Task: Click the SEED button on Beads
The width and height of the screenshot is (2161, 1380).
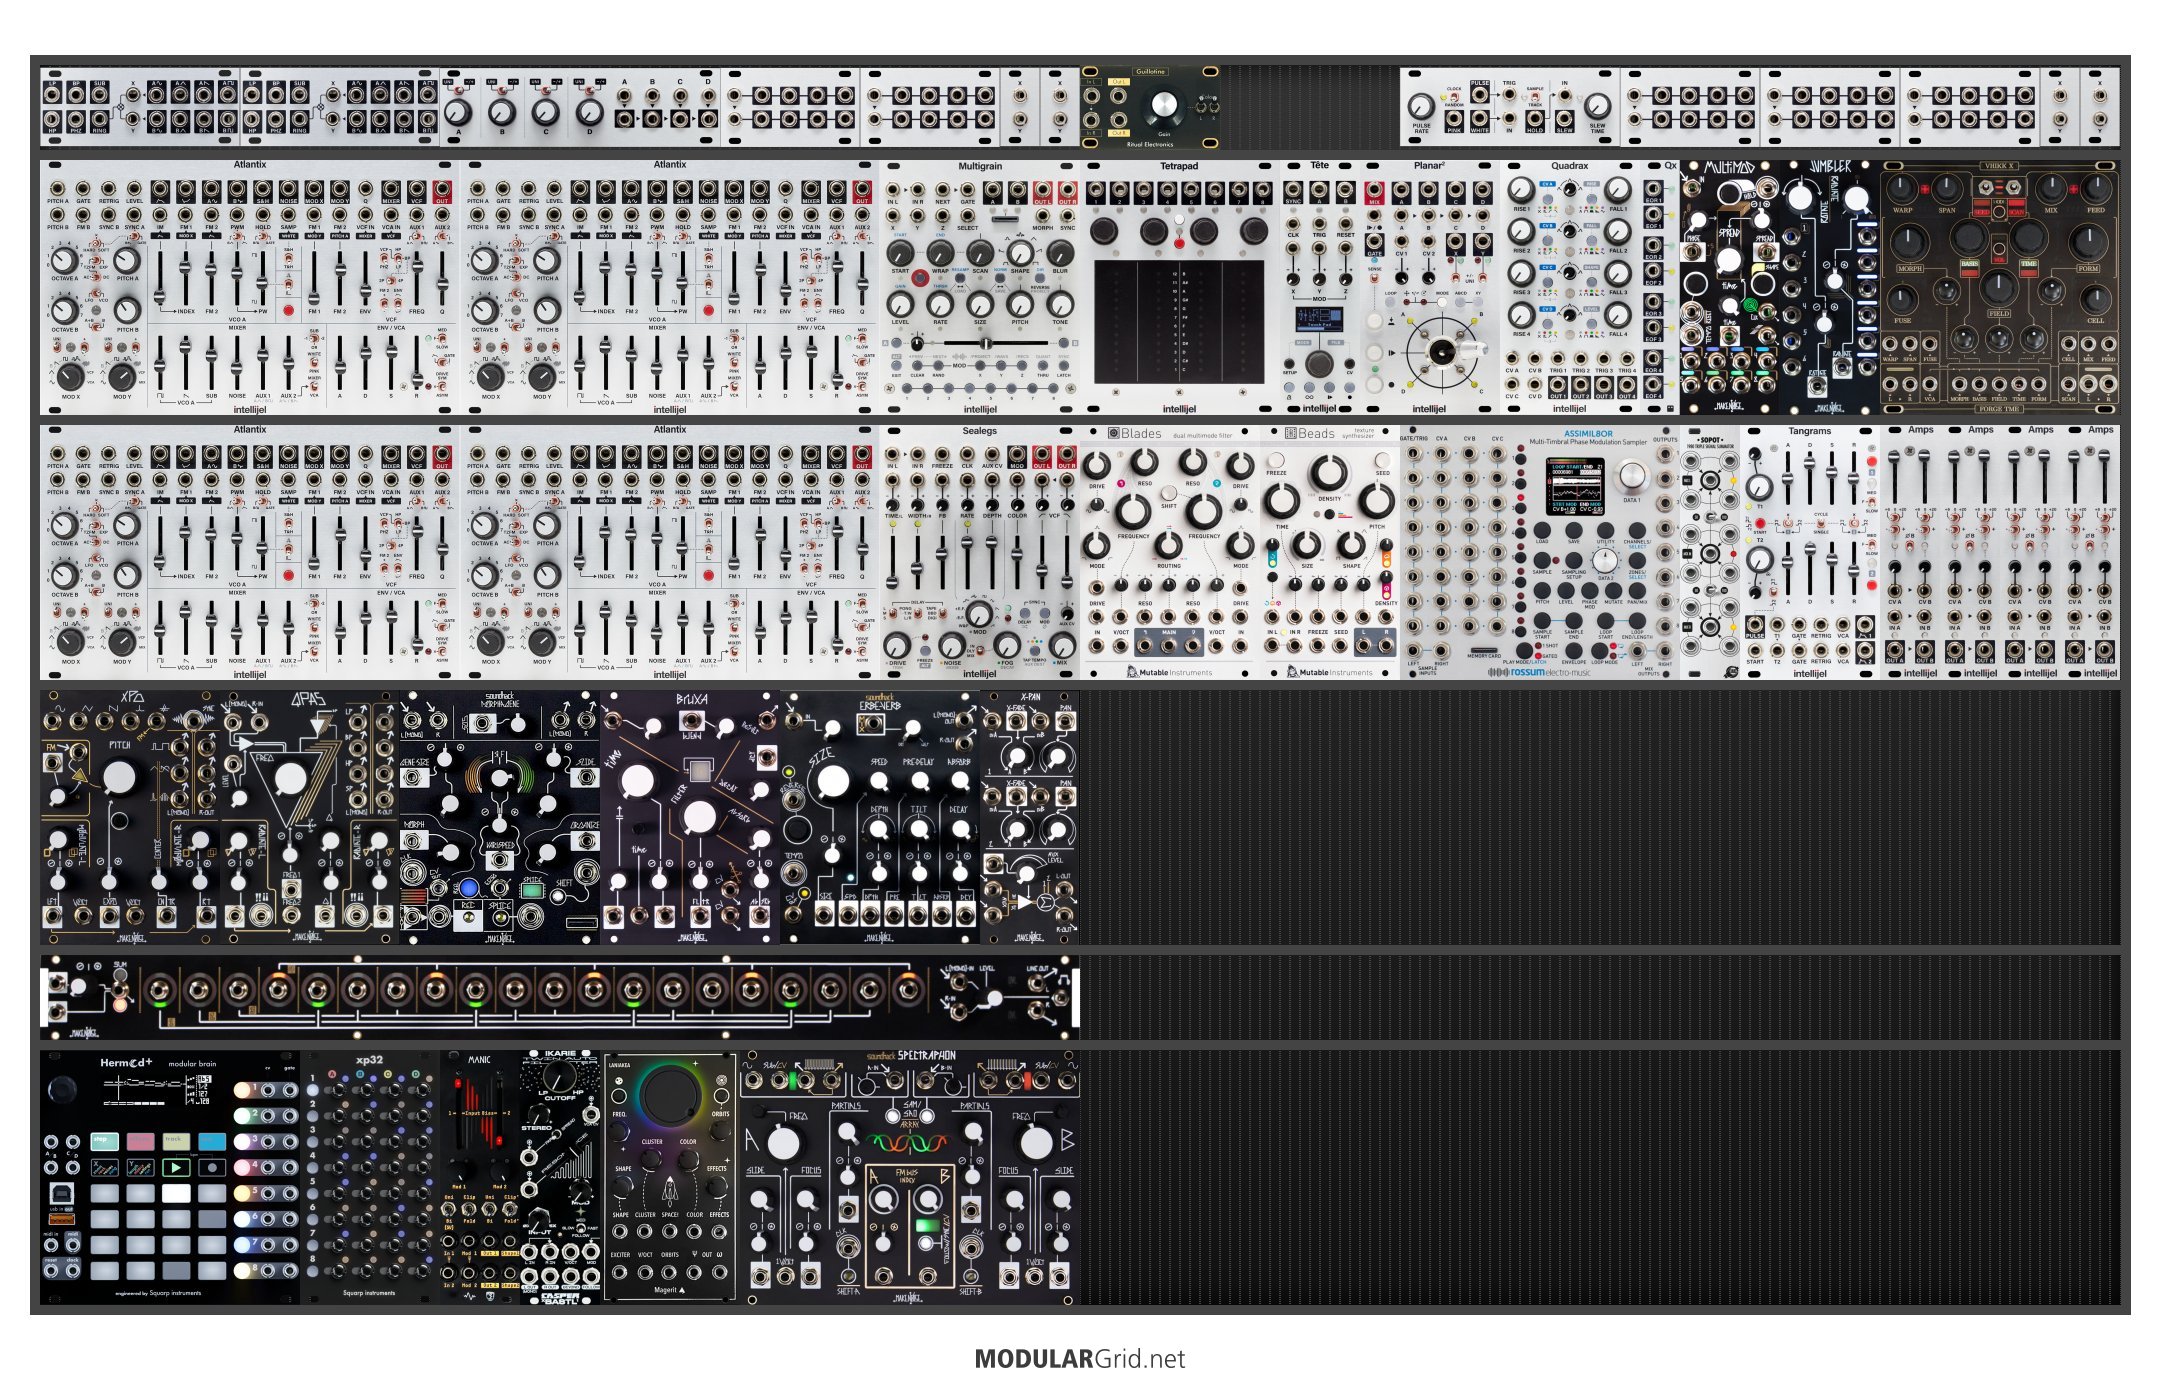Action: coord(1382,461)
